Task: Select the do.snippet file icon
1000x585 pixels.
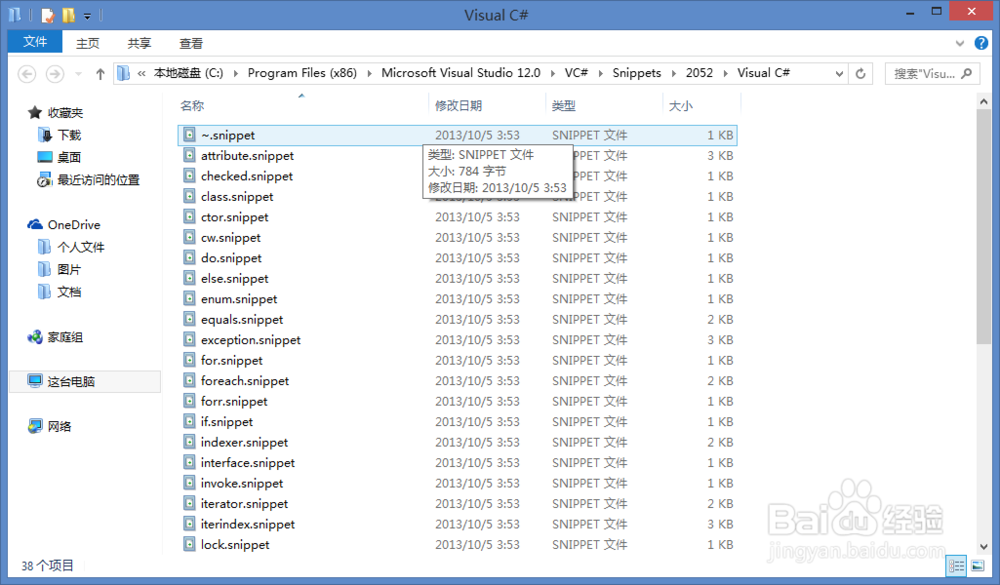Action: click(189, 257)
